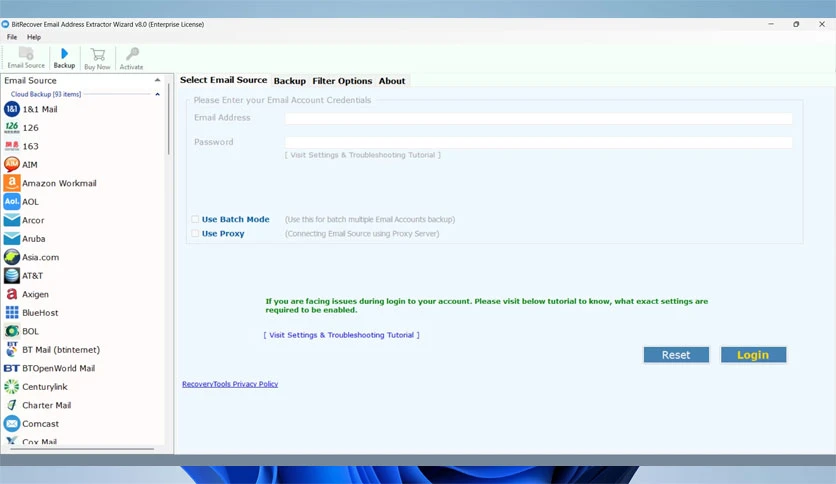The image size is (836, 484).
Task: Select the Centurylink icon
Action: 12,386
